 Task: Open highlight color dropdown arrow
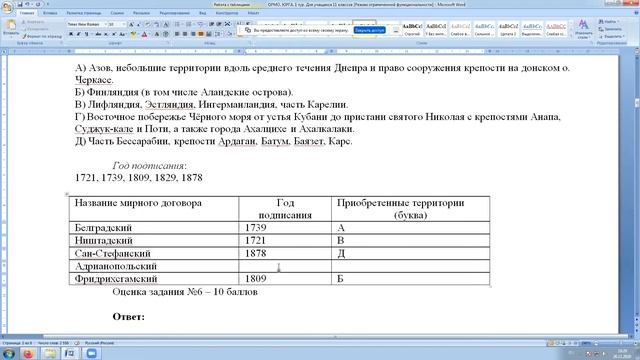point(138,34)
